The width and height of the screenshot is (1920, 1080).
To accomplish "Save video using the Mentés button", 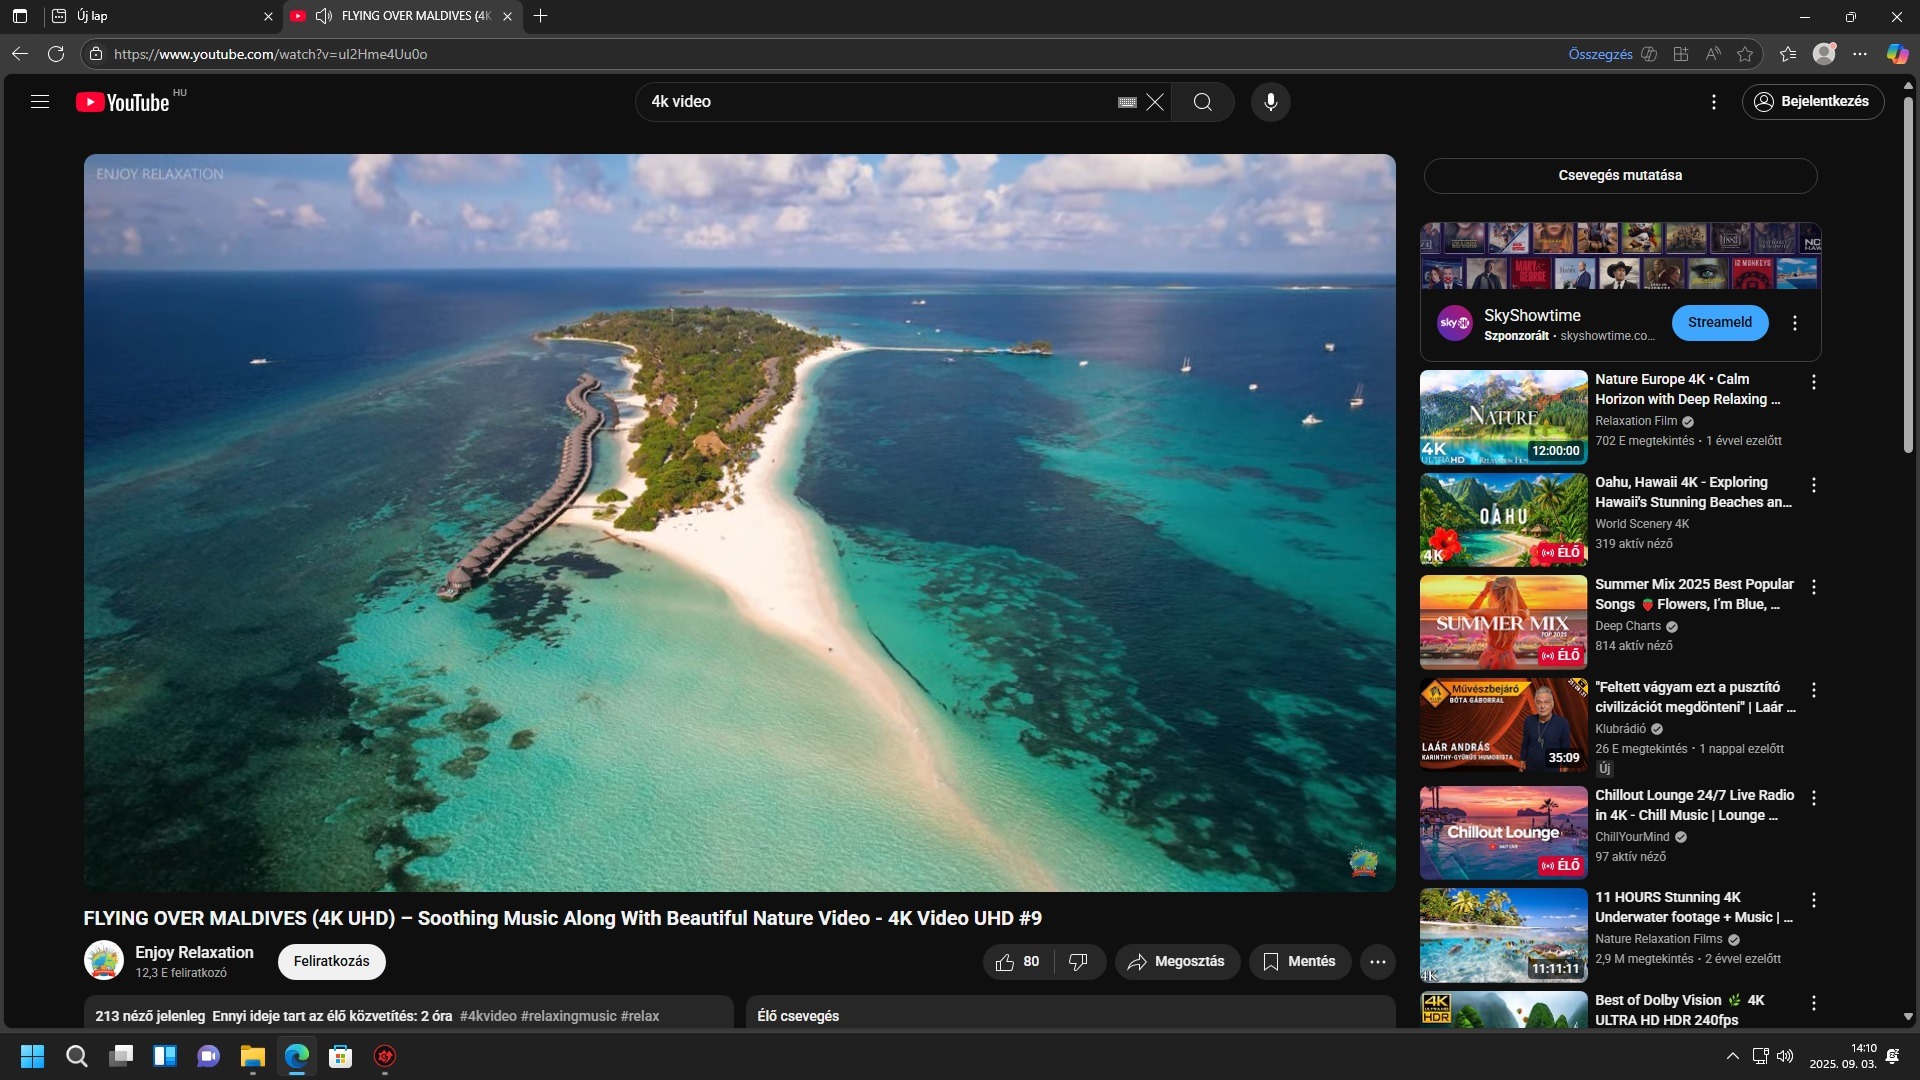I will [1299, 962].
